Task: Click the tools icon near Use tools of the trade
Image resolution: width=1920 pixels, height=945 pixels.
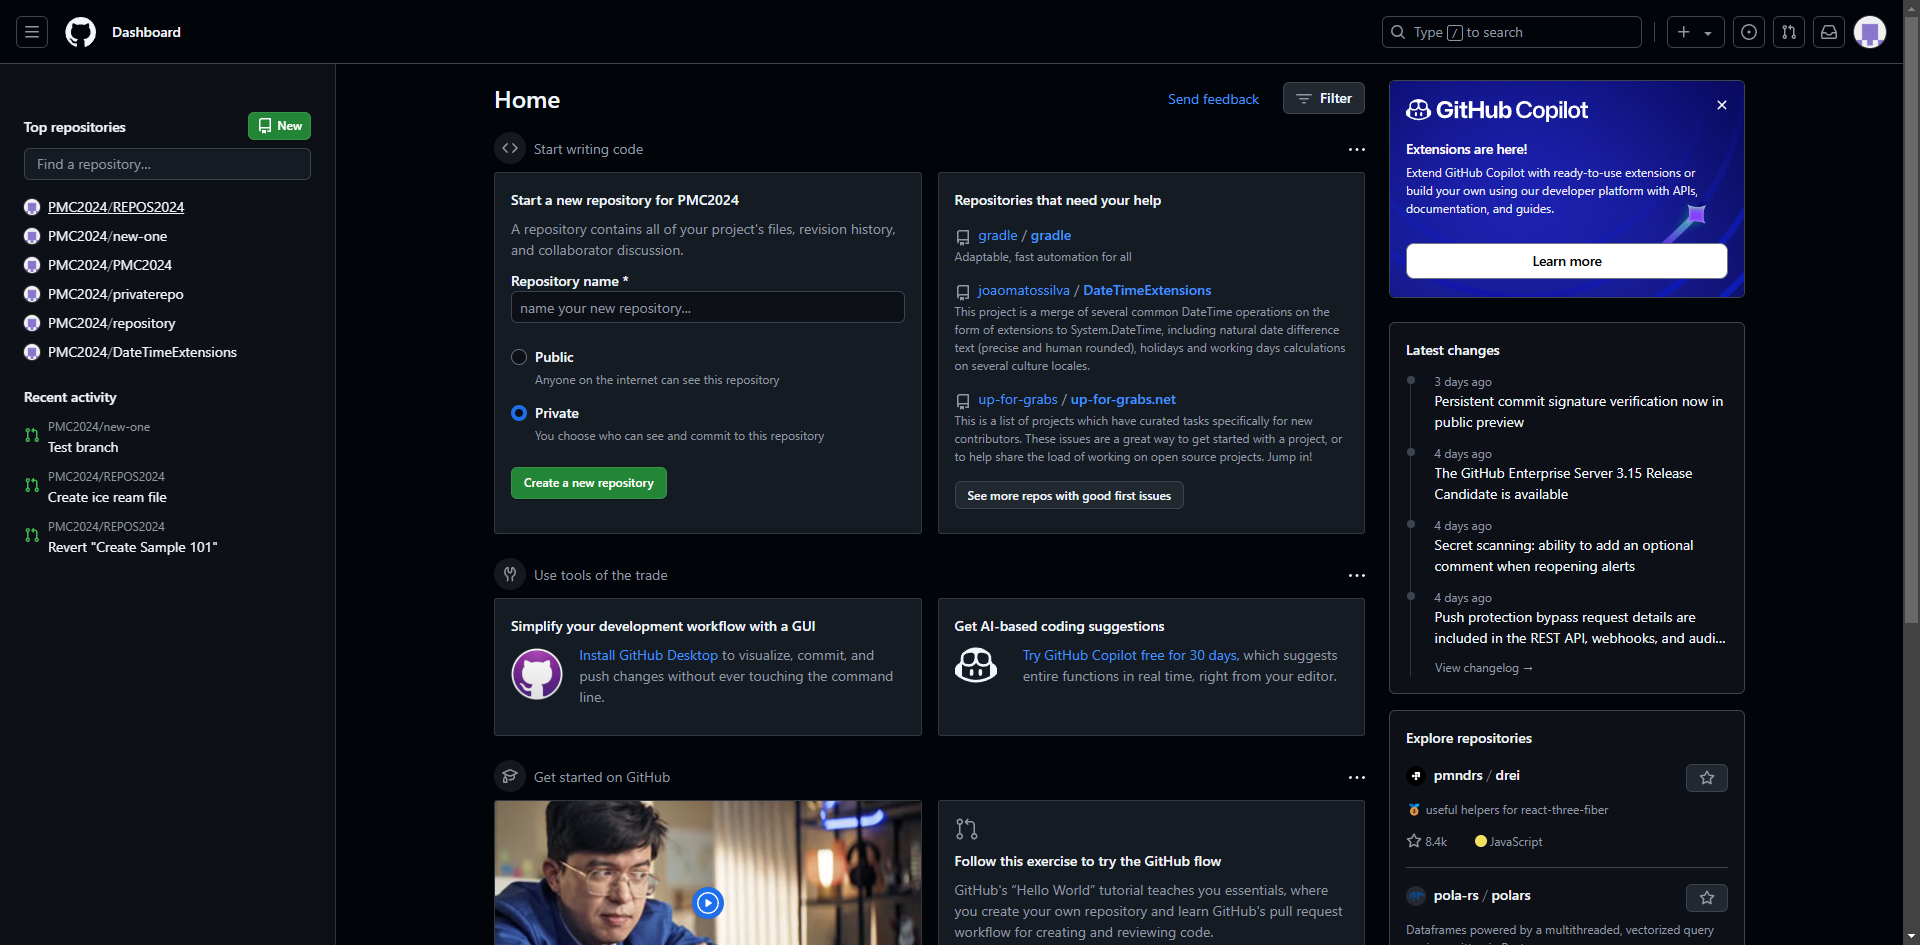Action: (510, 574)
